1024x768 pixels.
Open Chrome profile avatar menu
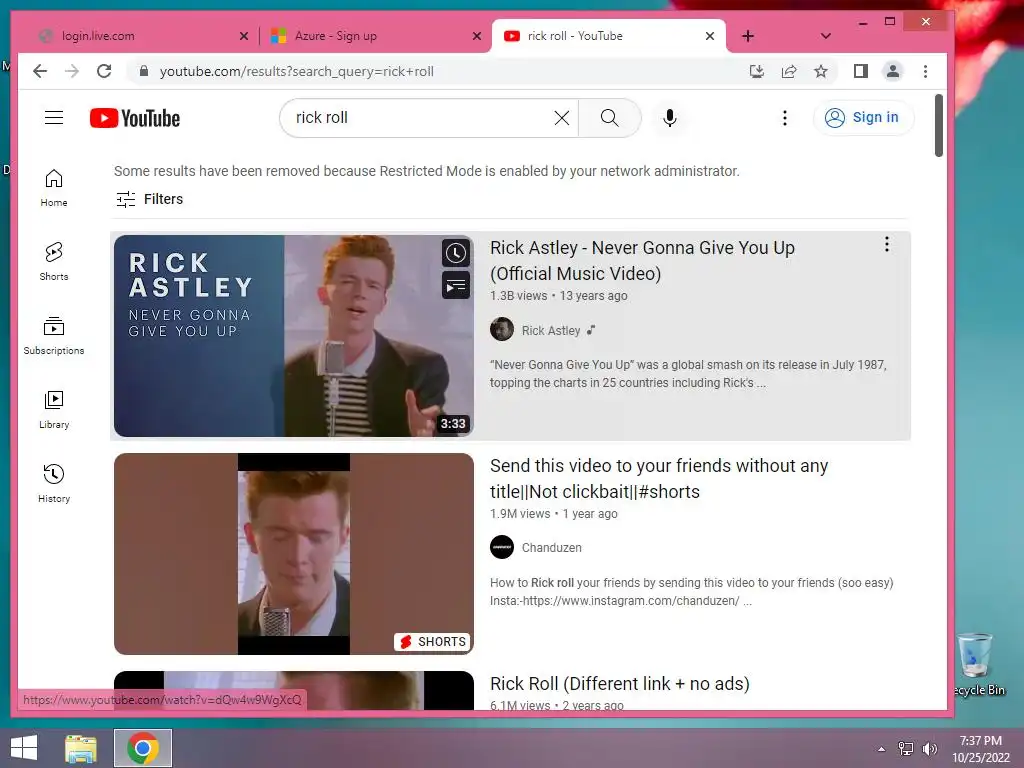pos(893,71)
